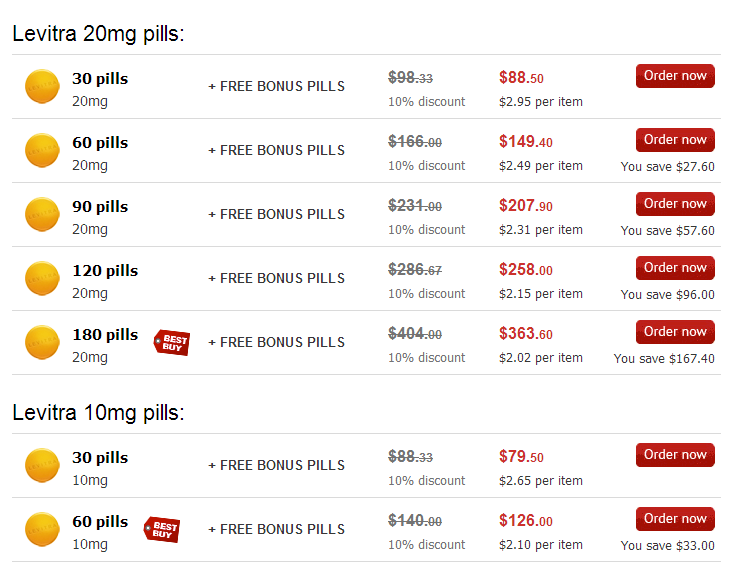Click the yellow pill icon for 30 pills 20mg
735x565 pixels.
42,86
